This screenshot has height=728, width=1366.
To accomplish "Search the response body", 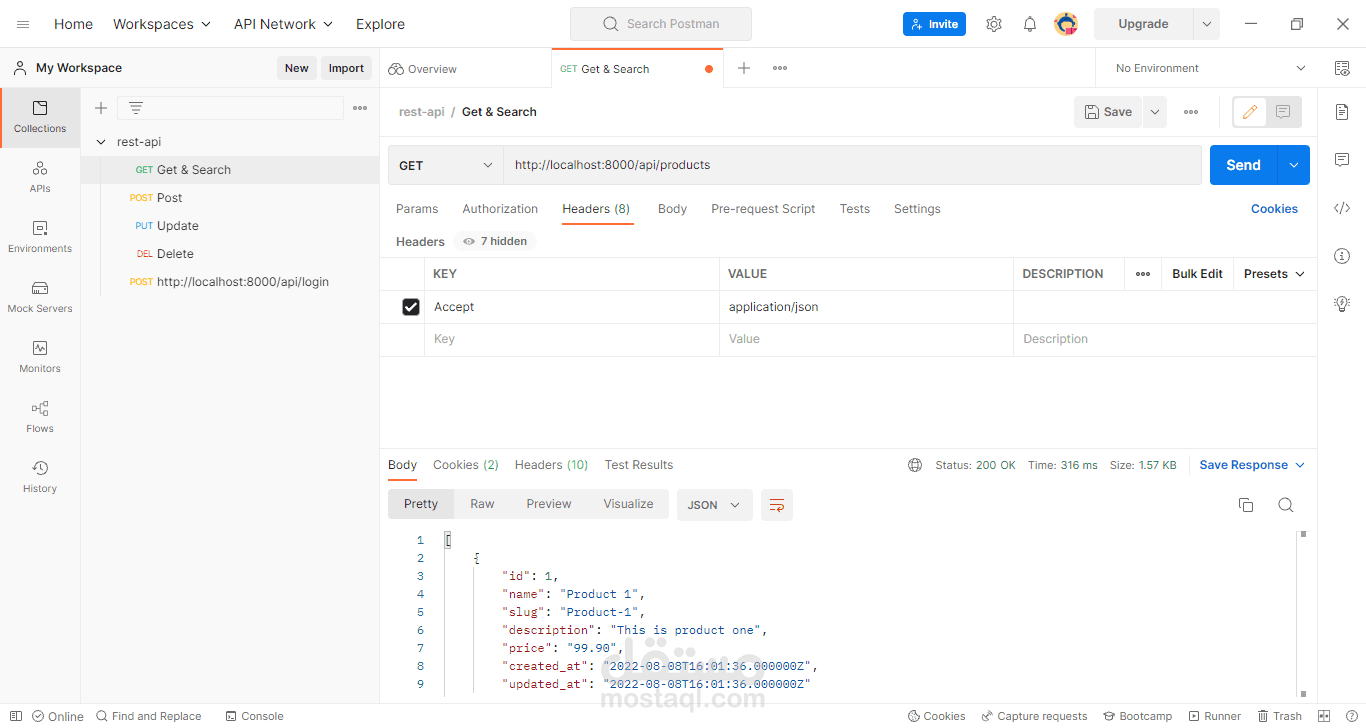I will (x=1286, y=505).
